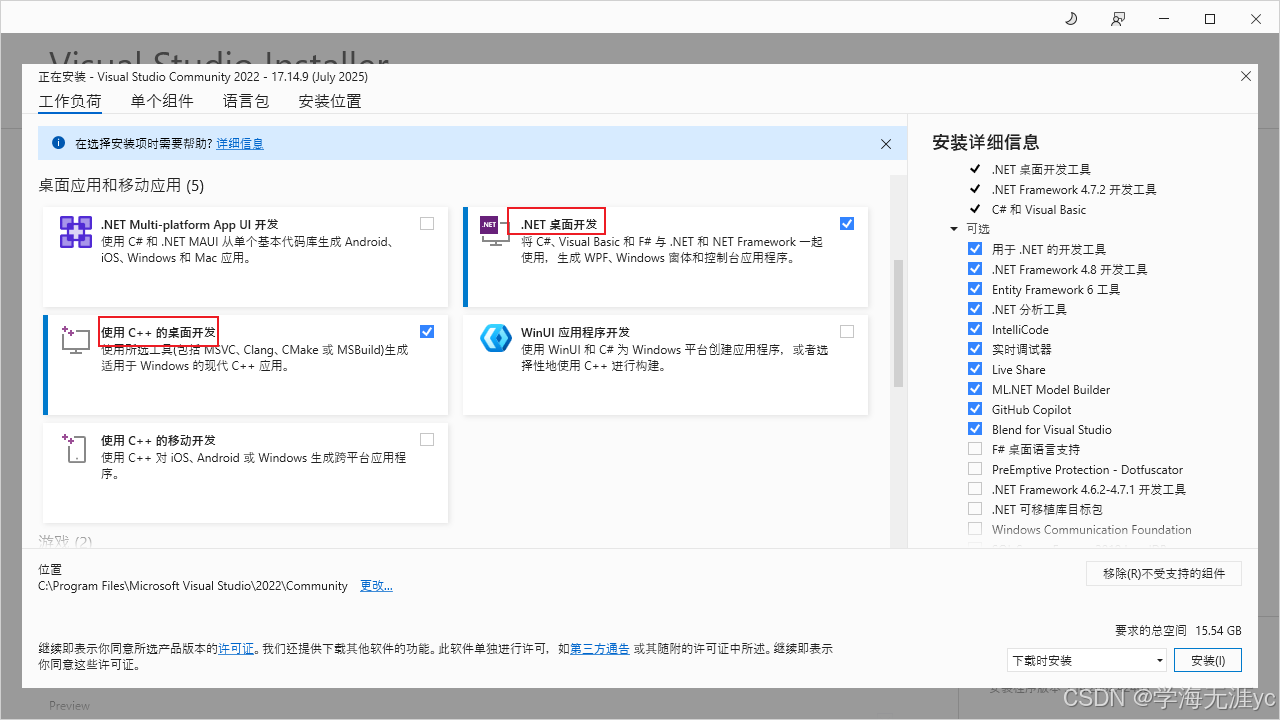
Task: Check .NET 可移植库目标包 component
Action: [x=975, y=509]
